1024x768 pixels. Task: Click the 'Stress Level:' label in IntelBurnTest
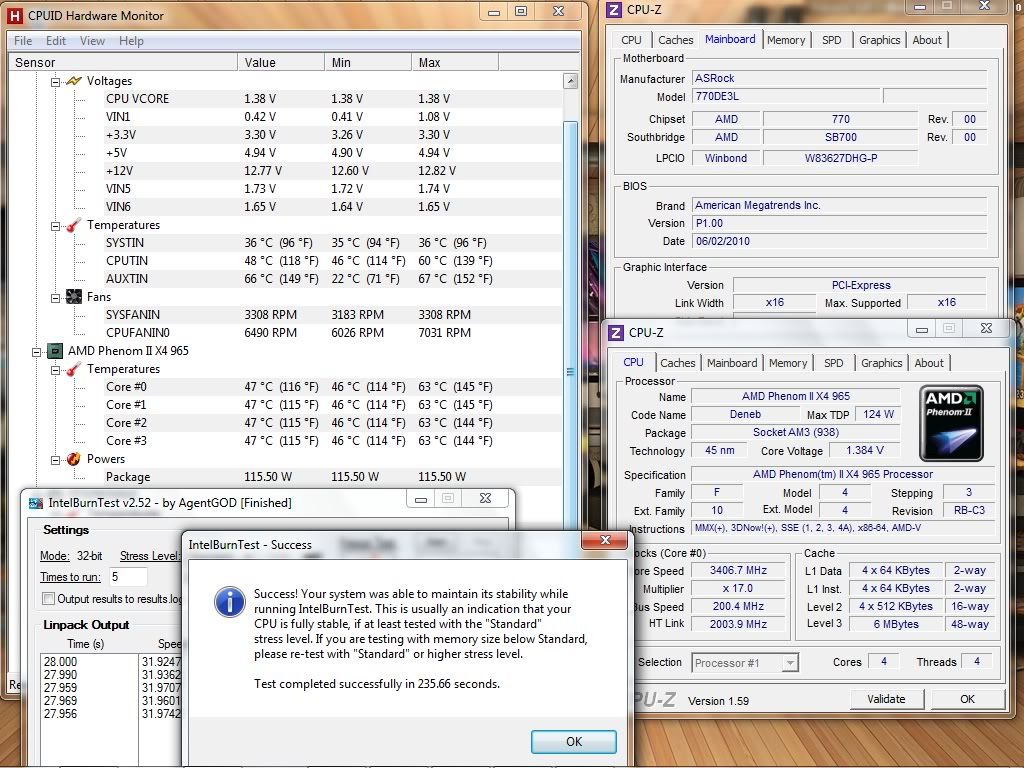pos(150,556)
